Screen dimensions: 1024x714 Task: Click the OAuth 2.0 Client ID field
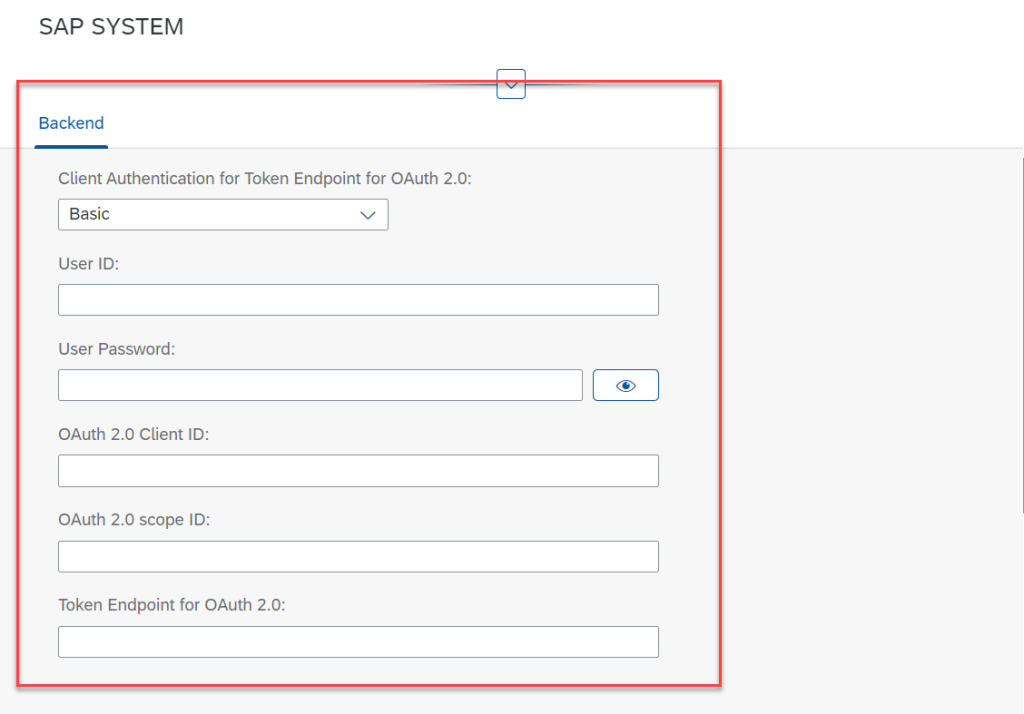click(x=358, y=470)
